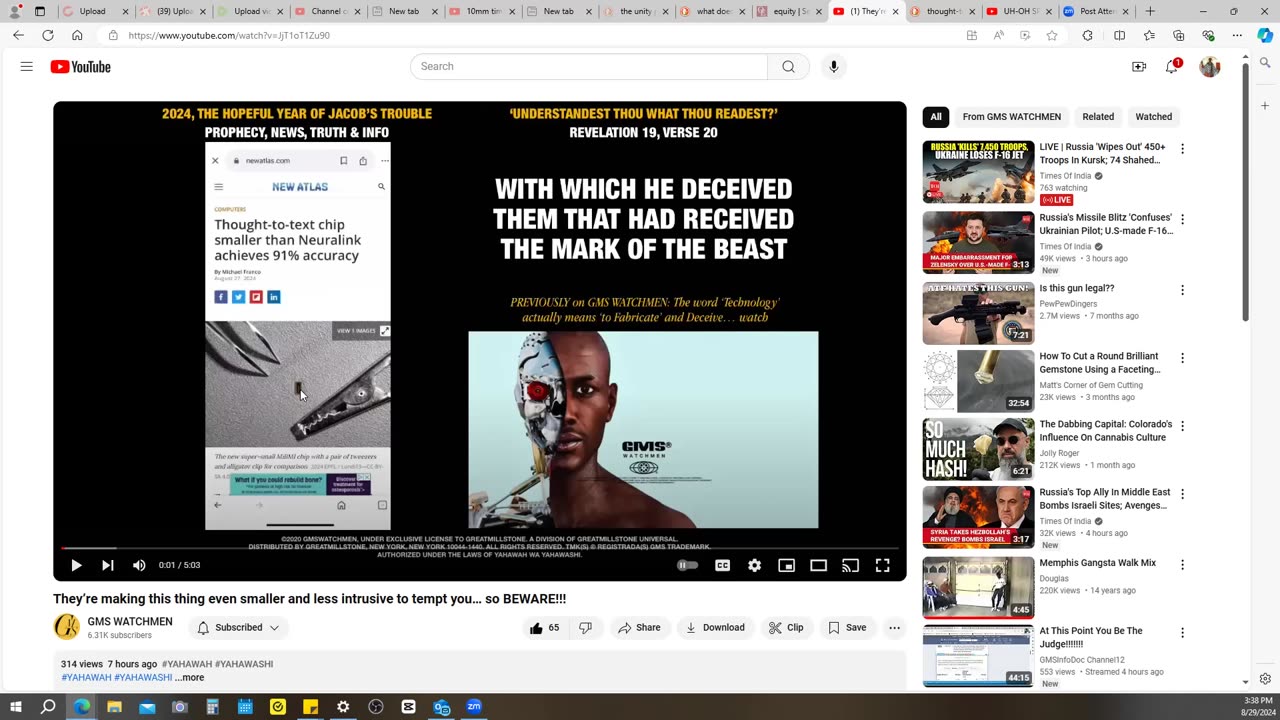The height and width of the screenshot is (720, 1280).
Task: Skip to the next video
Action: [x=107, y=565]
